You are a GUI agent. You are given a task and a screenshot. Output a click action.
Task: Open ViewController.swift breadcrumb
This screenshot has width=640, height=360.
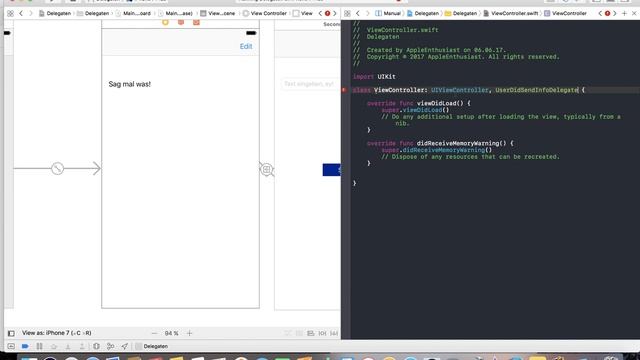click(x=510, y=13)
